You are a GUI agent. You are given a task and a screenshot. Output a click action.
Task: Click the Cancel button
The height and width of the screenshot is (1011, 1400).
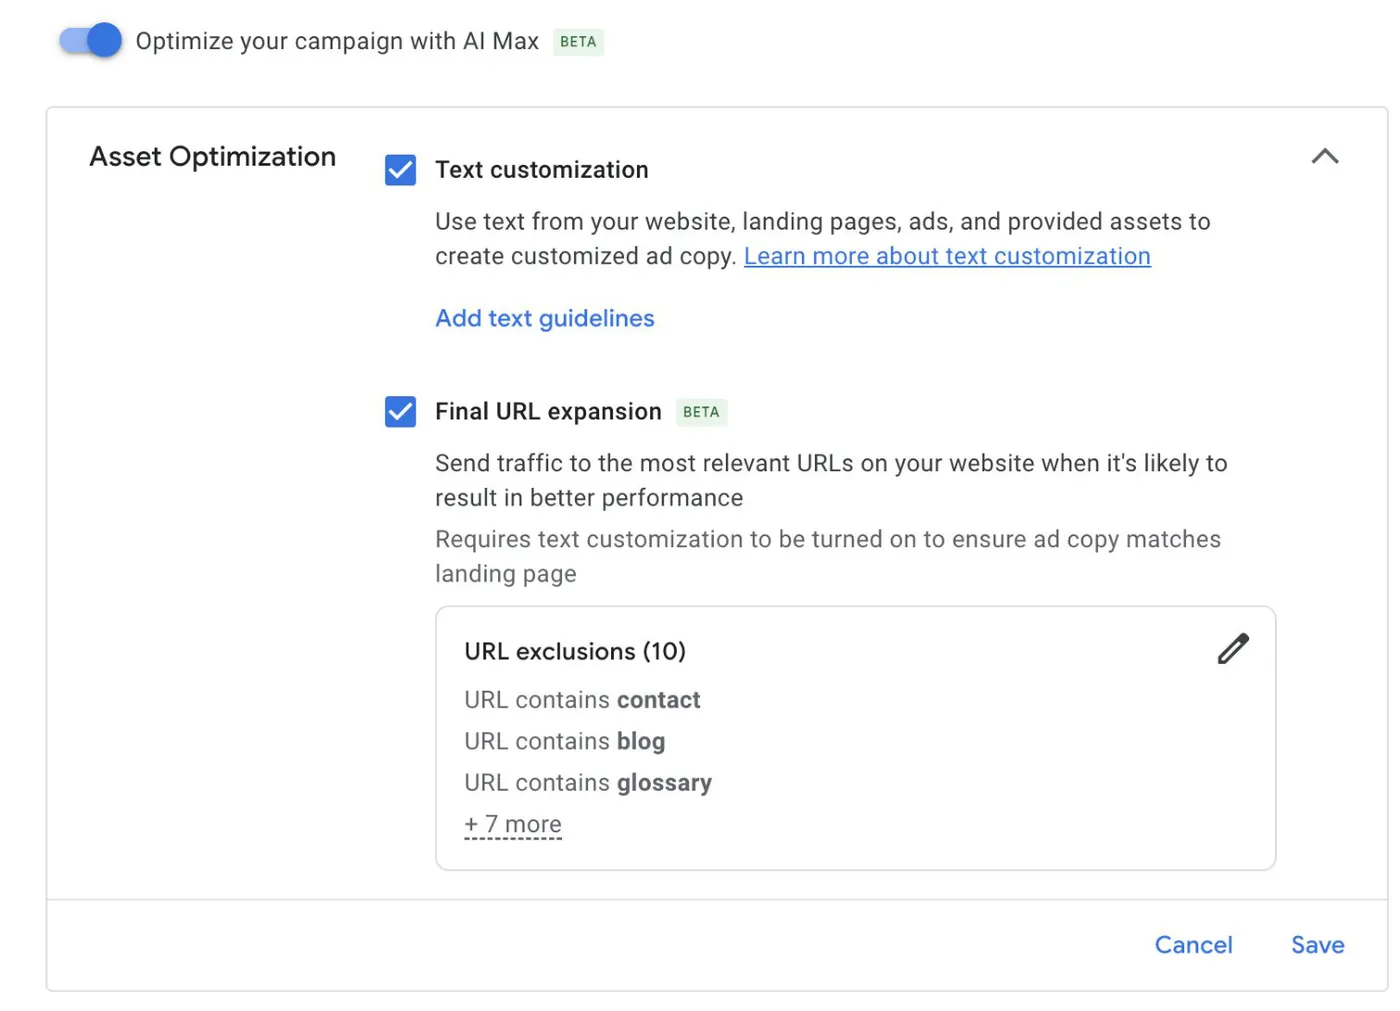pos(1193,944)
